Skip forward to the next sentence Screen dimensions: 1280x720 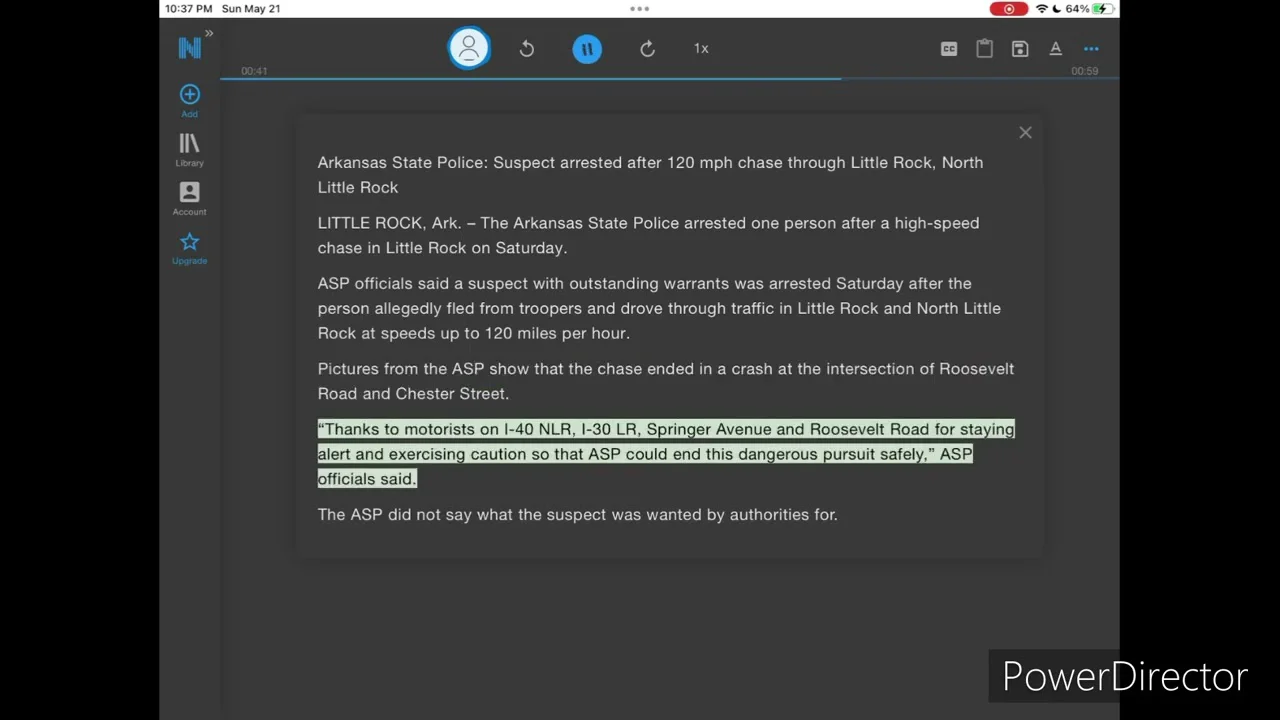pyautogui.click(x=647, y=48)
